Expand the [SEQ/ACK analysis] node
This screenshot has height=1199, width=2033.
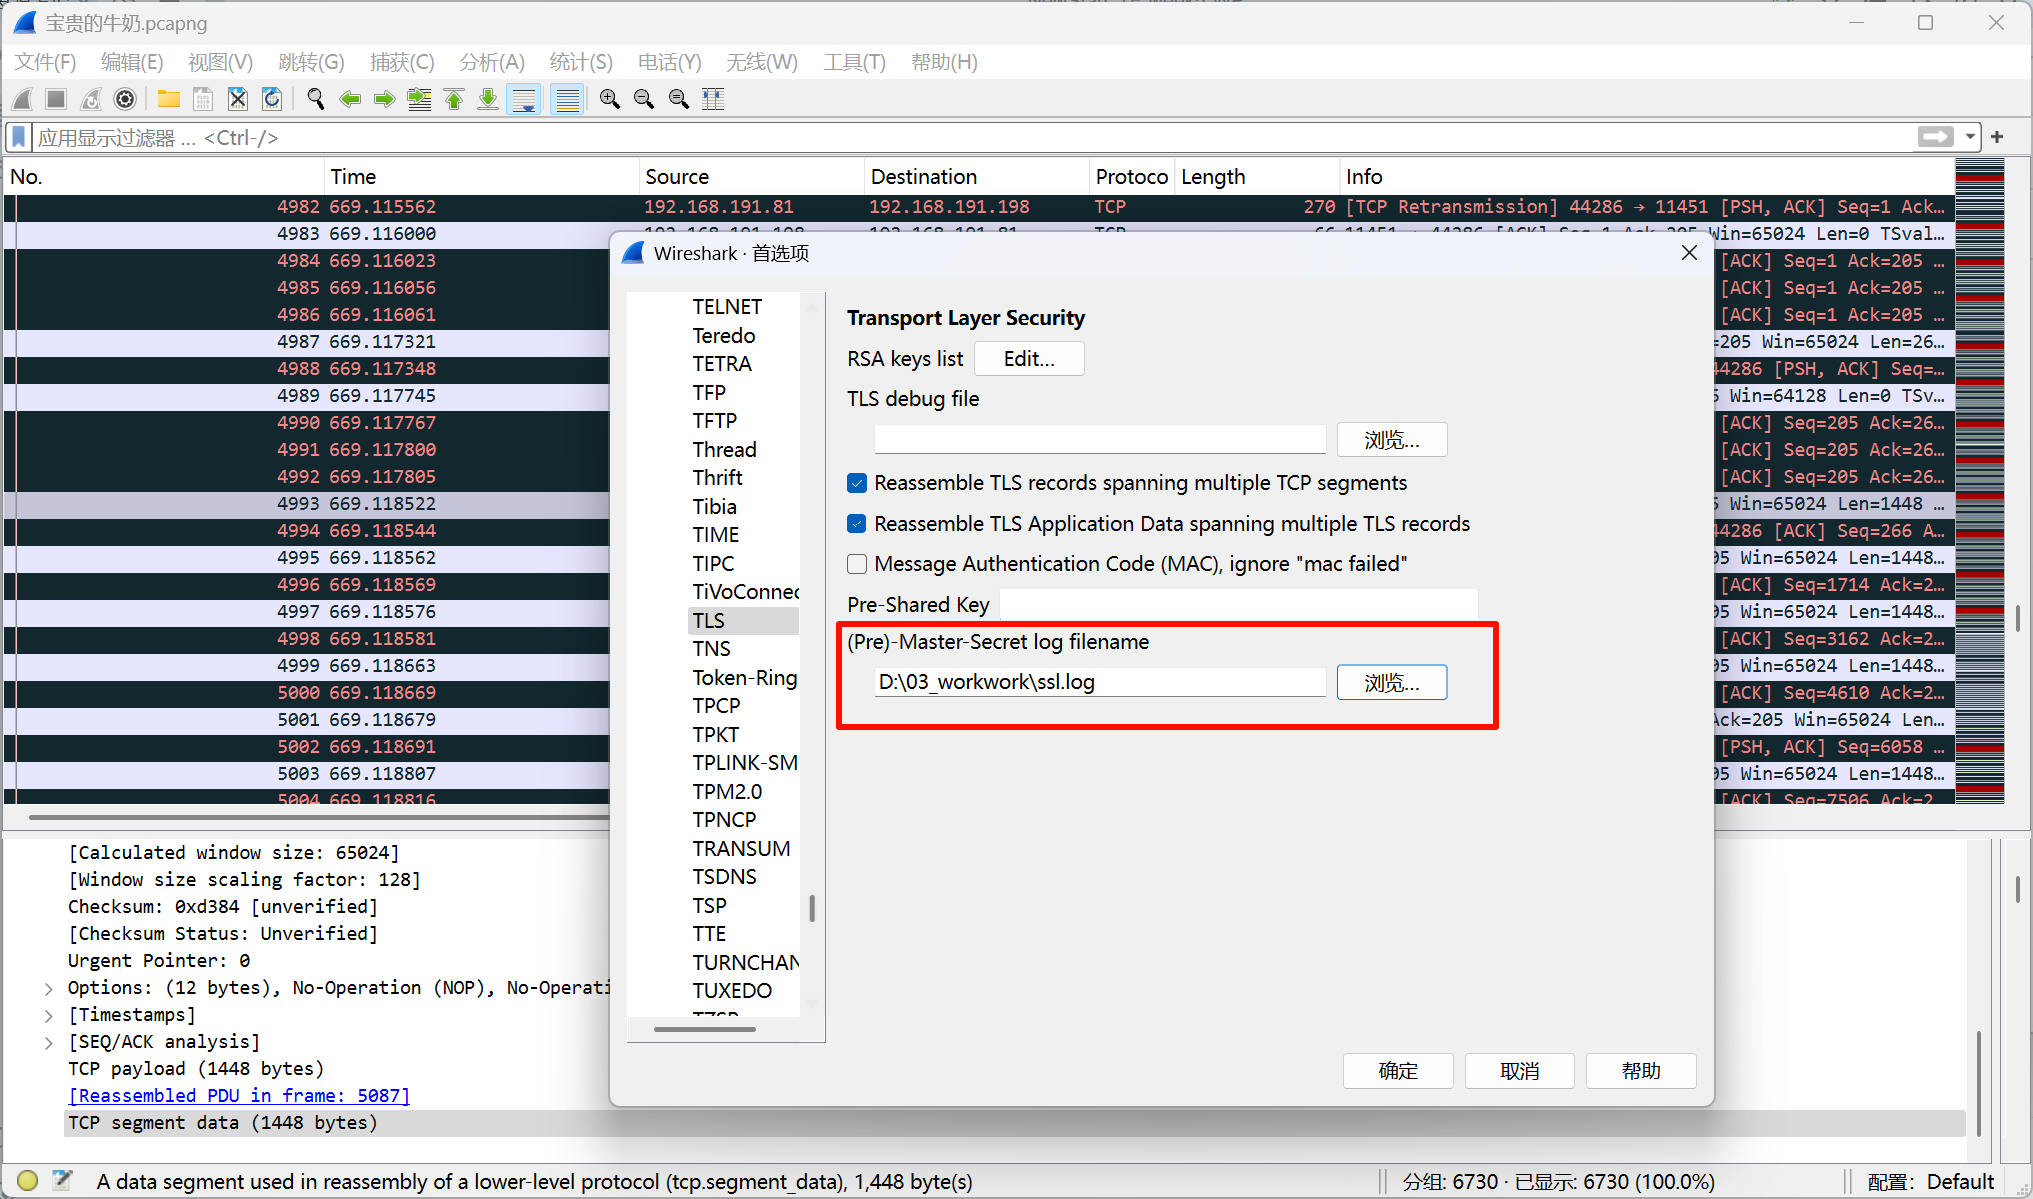point(49,1042)
